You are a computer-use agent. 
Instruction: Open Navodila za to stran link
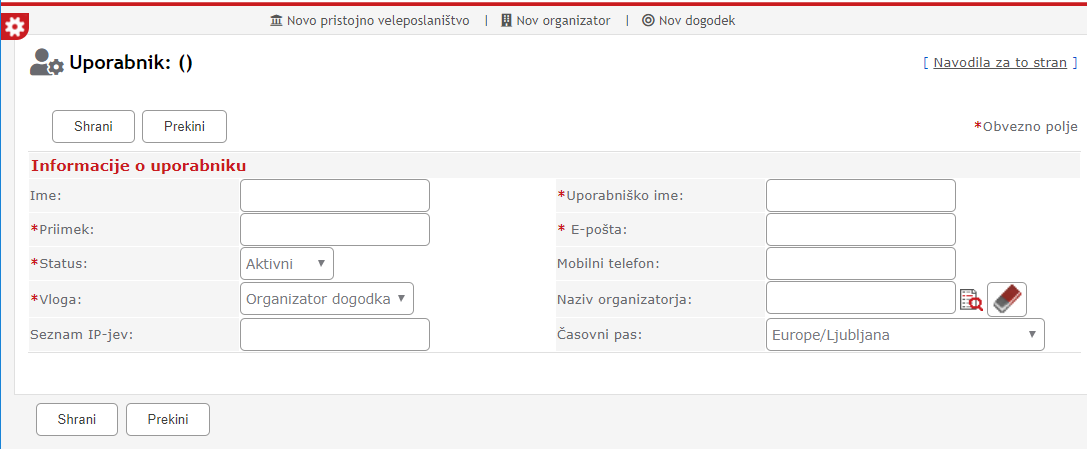1000,62
